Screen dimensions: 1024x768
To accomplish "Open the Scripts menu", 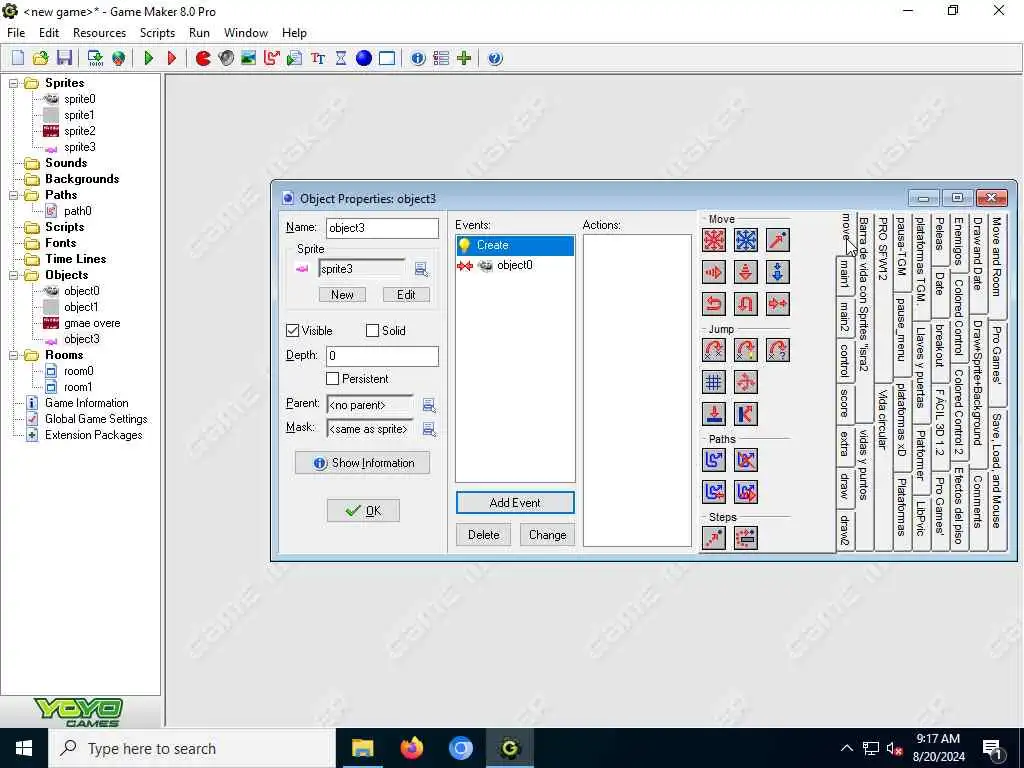I will click(x=157, y=33).
